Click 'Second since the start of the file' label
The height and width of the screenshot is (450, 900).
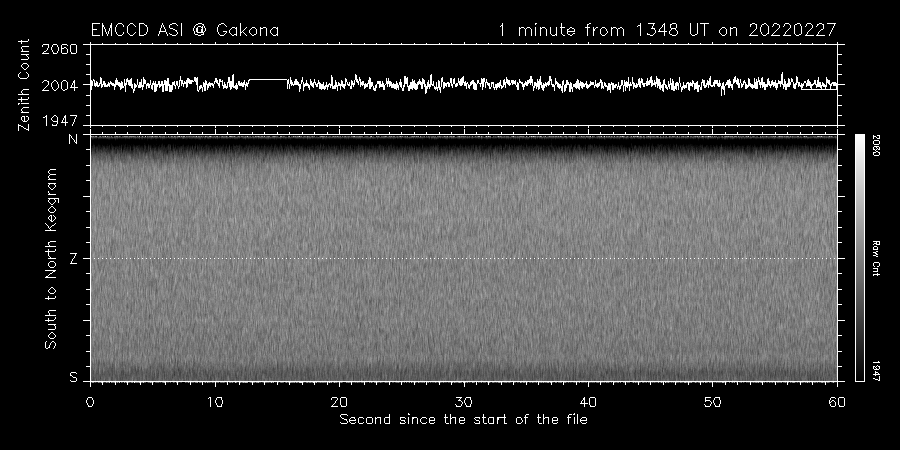tap(463, 420)
